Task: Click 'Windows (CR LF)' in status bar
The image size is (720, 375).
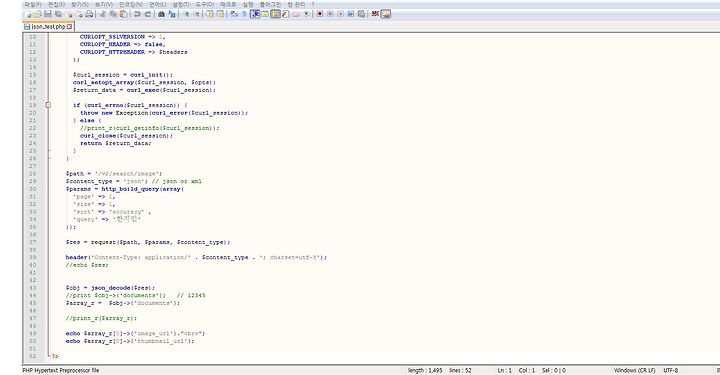Action: pos(635,370)
